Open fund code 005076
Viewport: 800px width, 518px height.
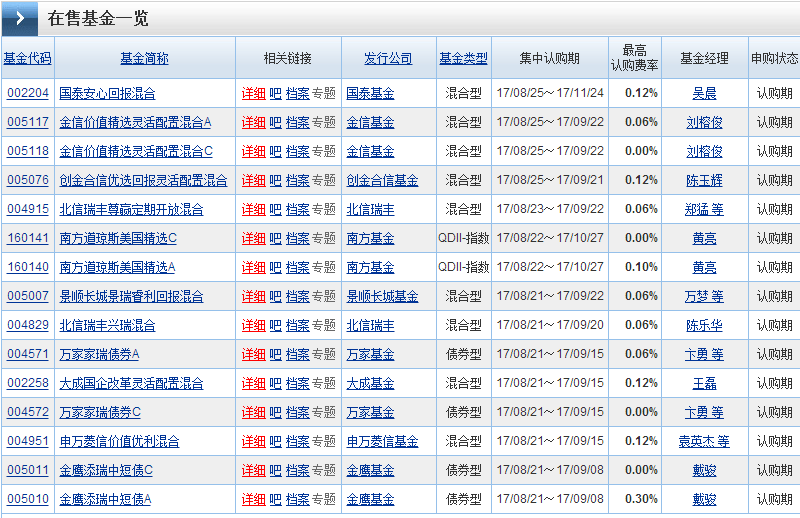click(x=28, y=180)
